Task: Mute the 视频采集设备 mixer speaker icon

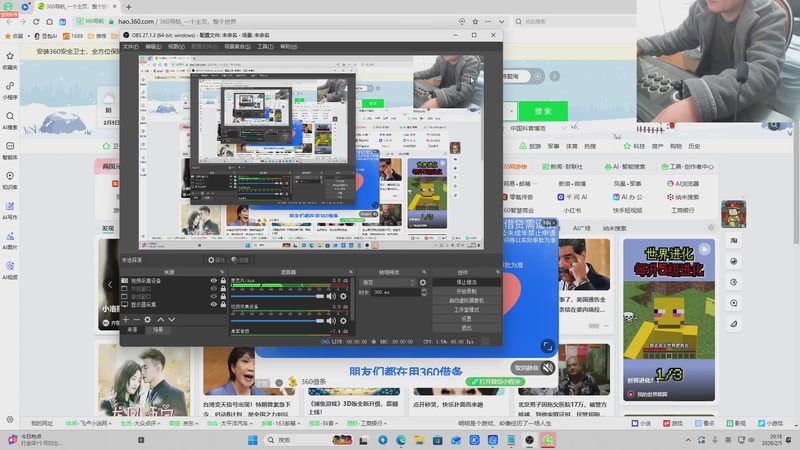Action: [x=331, y=320]
